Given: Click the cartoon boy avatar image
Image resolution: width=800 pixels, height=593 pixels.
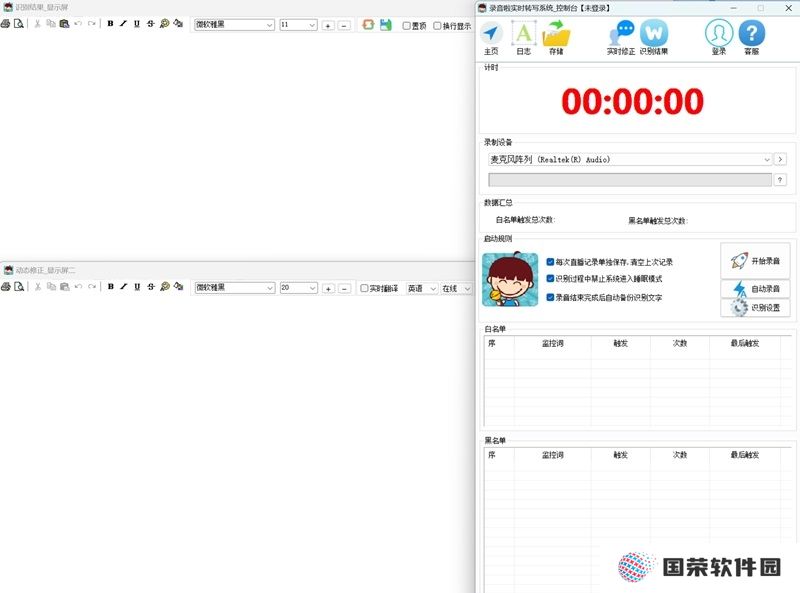Looking at the screenshot, I should pos(510,279).
